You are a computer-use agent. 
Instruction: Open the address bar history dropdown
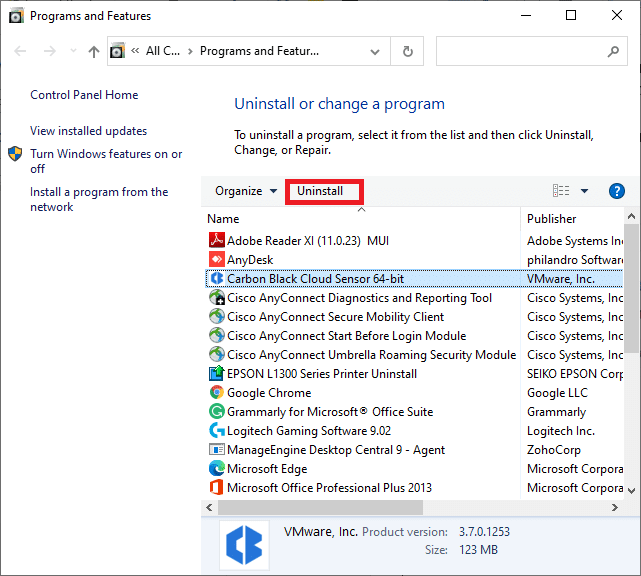379,51
